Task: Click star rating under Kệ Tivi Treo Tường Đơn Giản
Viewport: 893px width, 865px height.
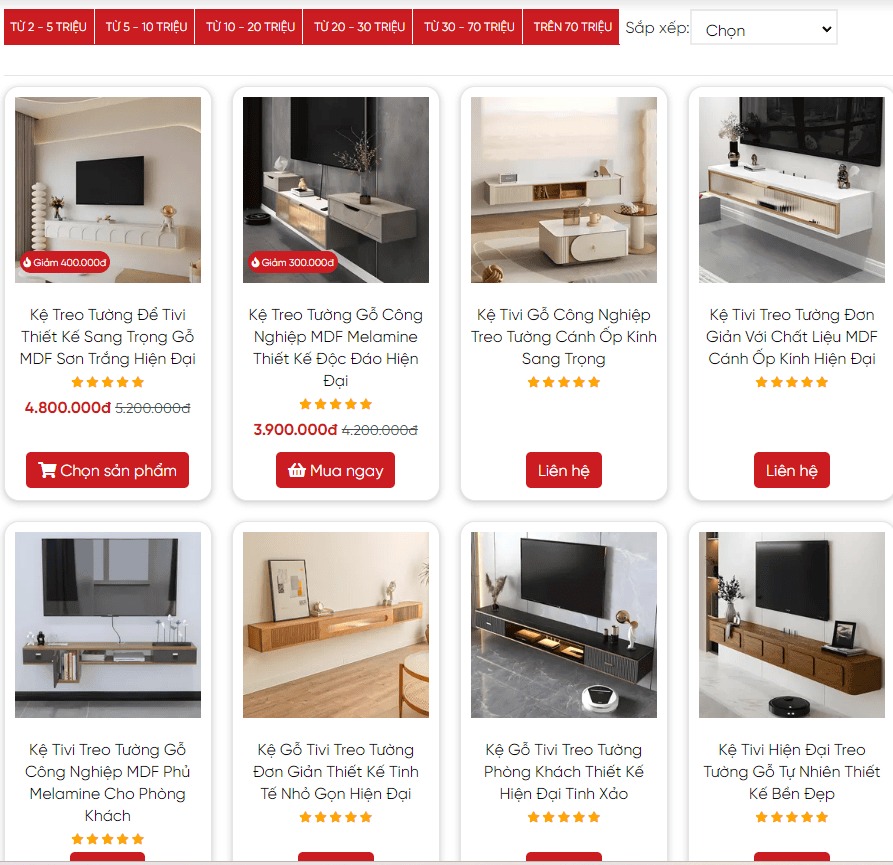Action: (792, 382)
